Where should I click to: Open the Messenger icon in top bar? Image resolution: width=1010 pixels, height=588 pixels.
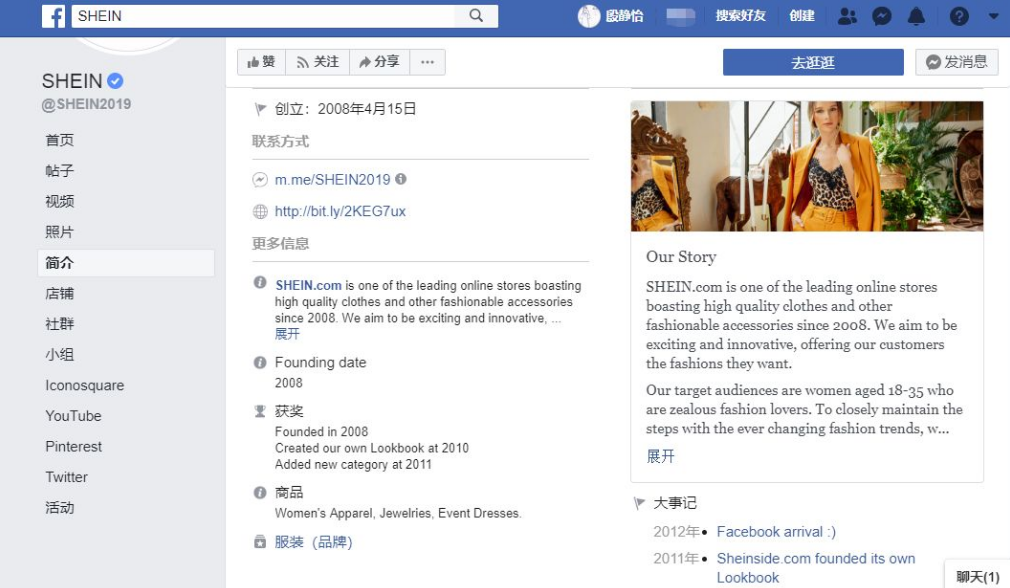point(881,16)
